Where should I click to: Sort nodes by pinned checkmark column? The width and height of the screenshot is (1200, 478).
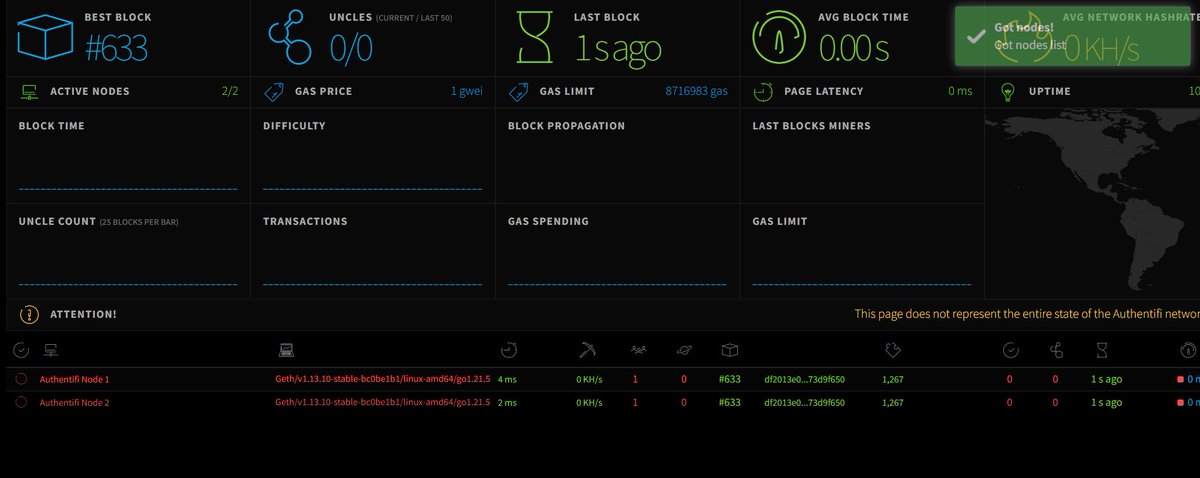[x=21, y=350]
